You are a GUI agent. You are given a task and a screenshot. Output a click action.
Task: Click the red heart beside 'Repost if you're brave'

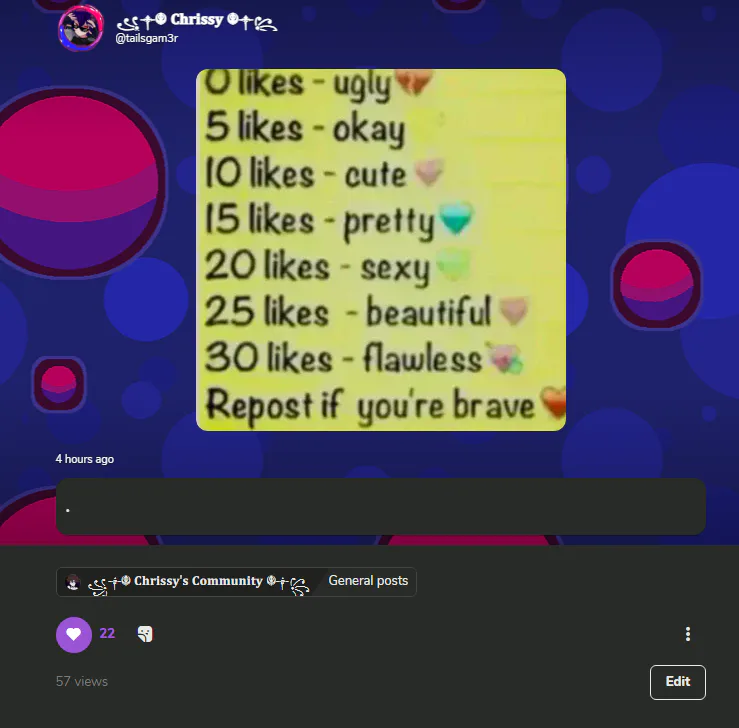coord(553,402)
